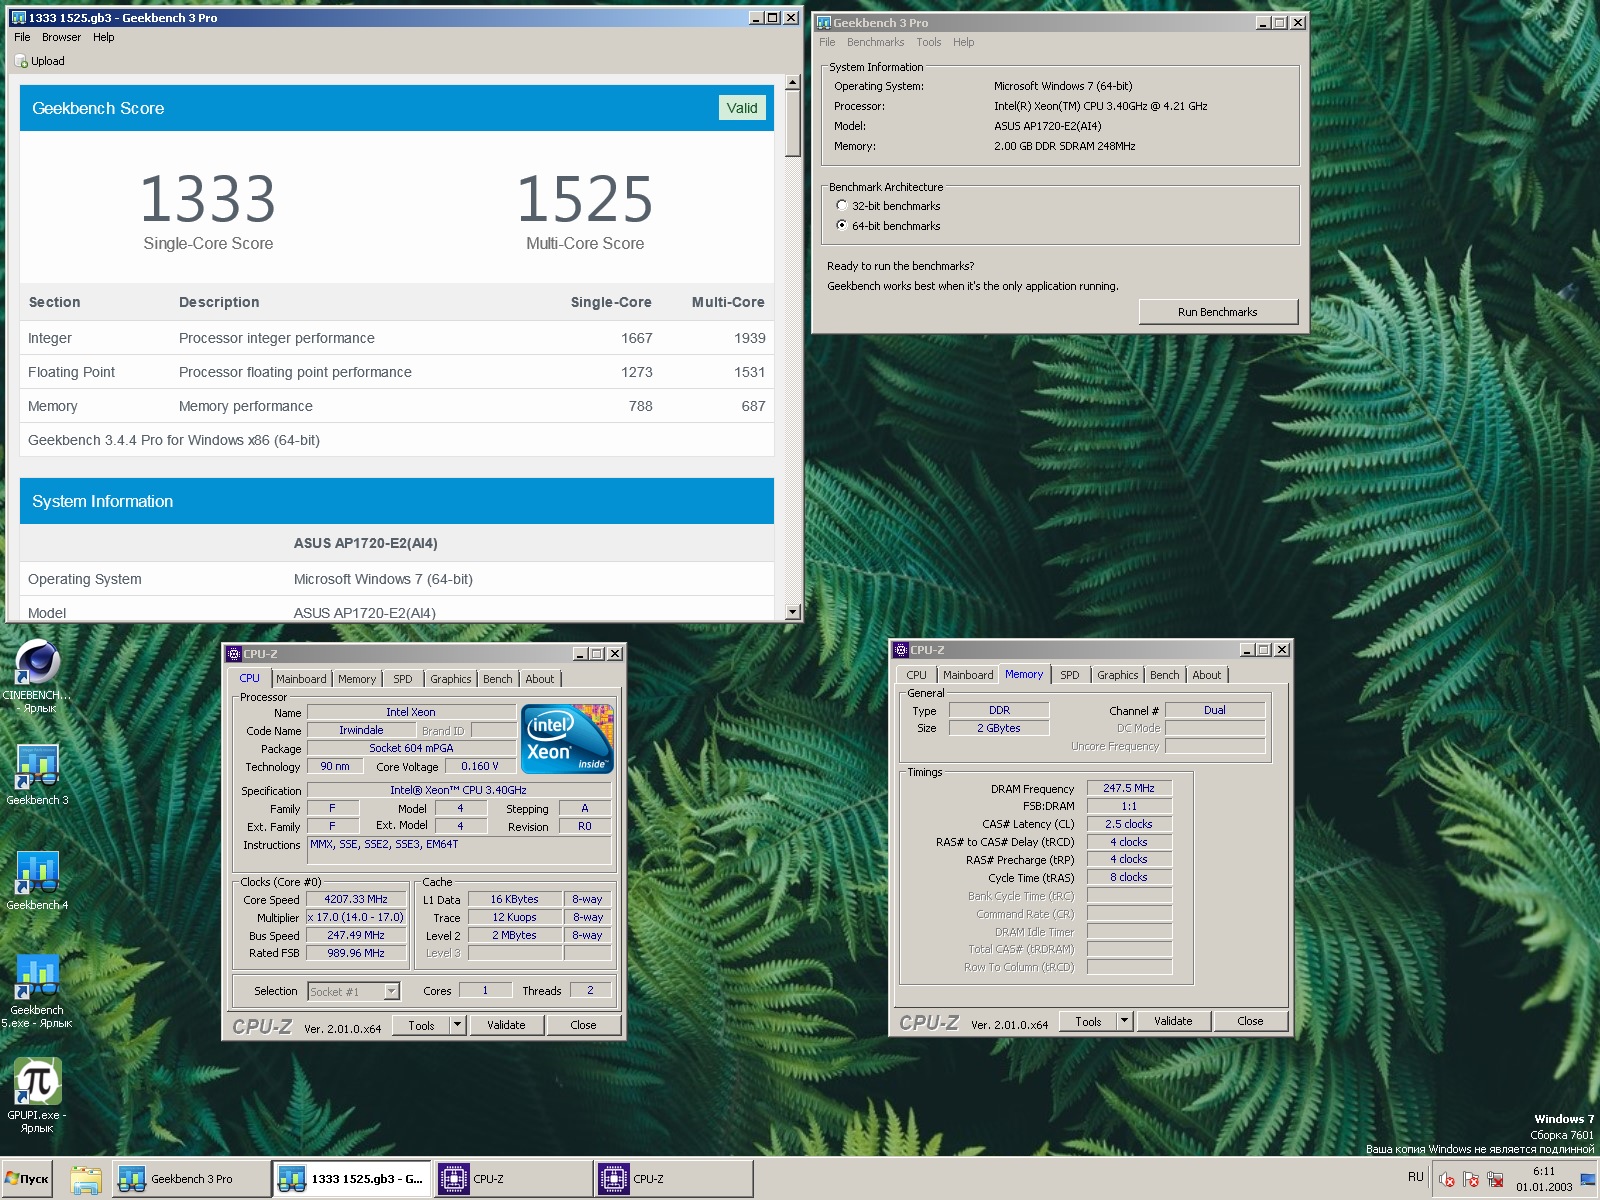Switch to SPD tab in right CPU-Z window
This screenshot has height=1200, width=1600.
(1070, 675)
